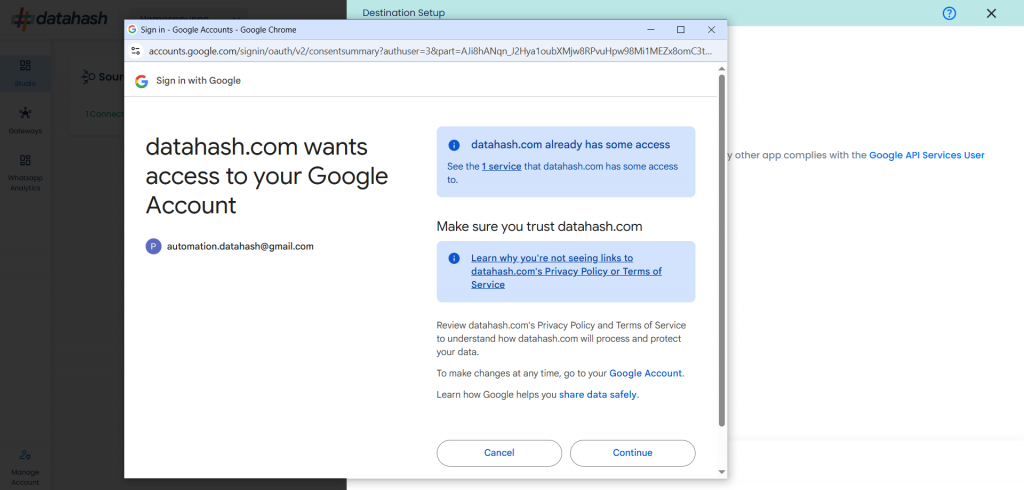This screenshot has height=490, width=1024.
Task: Click the Cancel button
Action: 499,453
